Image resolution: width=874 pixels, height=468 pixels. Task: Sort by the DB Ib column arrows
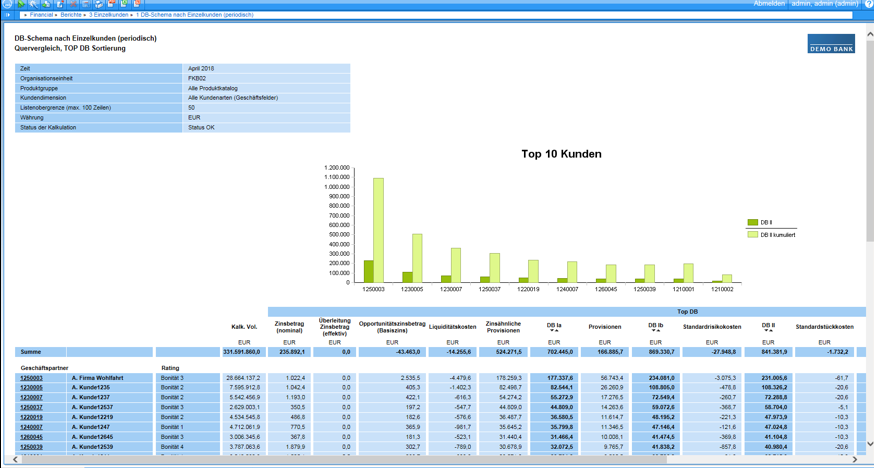pyautogui.click(x=655, y=331)
